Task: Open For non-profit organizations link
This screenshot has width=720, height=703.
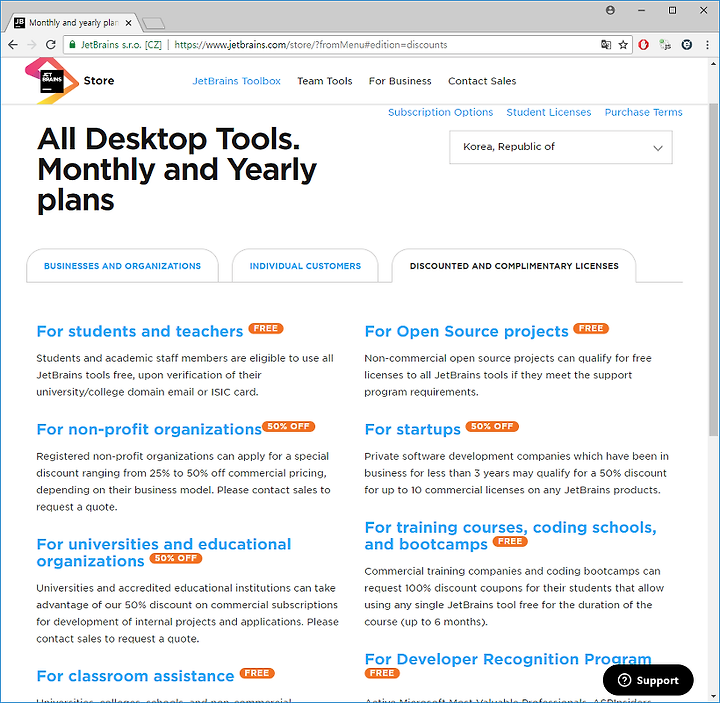Action: click(149, 429)
